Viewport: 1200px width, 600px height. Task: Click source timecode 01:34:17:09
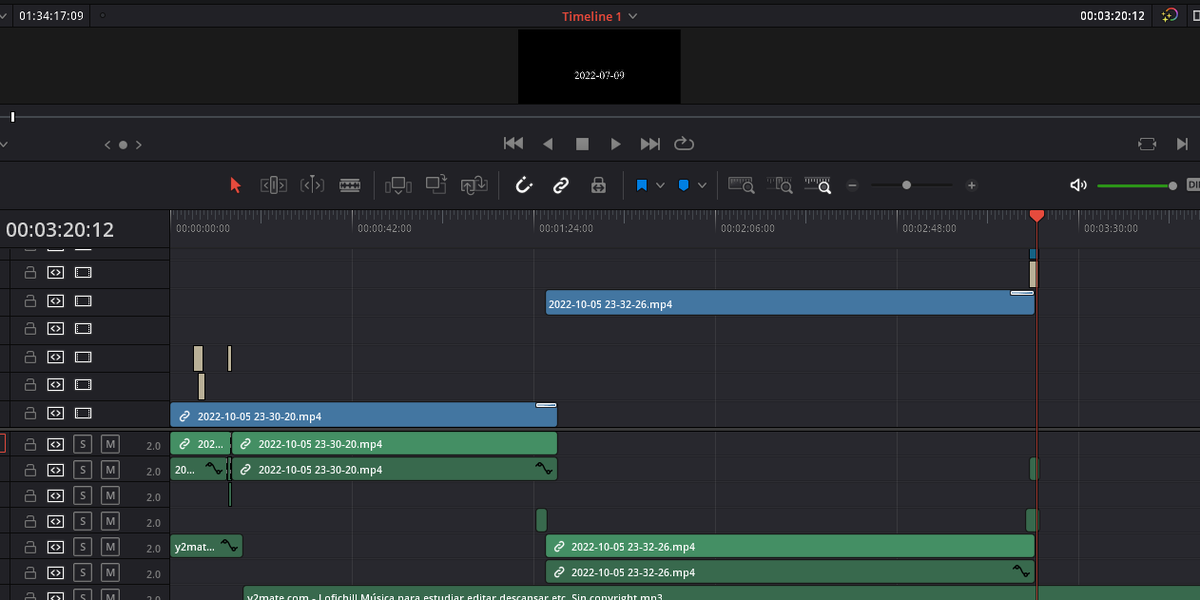(51, 16)
